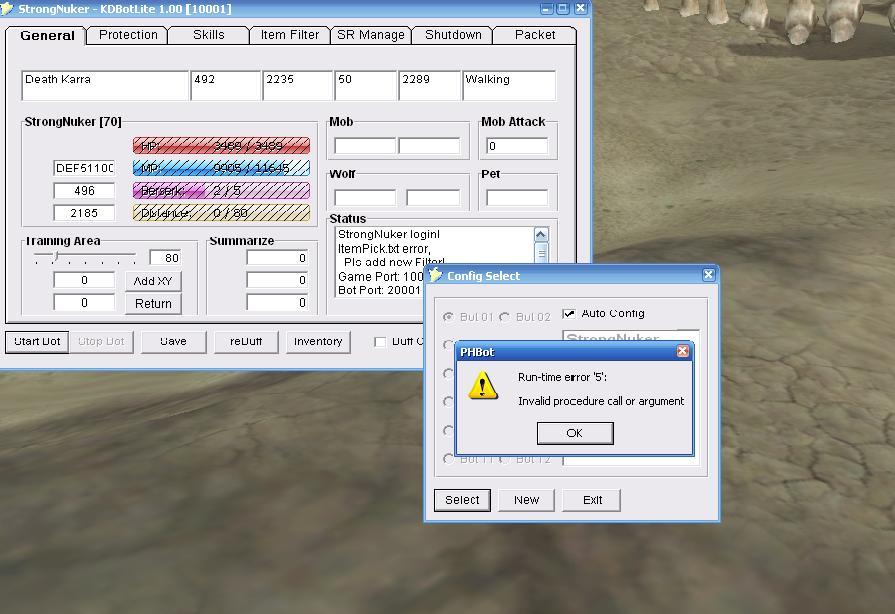Close the PHBot error dialog
Screen dimensions: 895x614
click(682, 352)
